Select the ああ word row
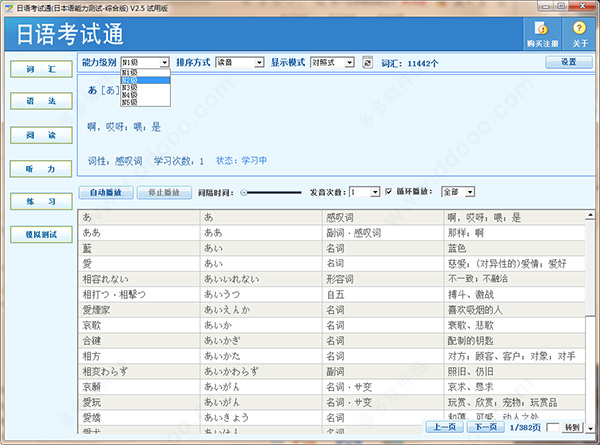The image size is (600, 445). tap(332, 233)
